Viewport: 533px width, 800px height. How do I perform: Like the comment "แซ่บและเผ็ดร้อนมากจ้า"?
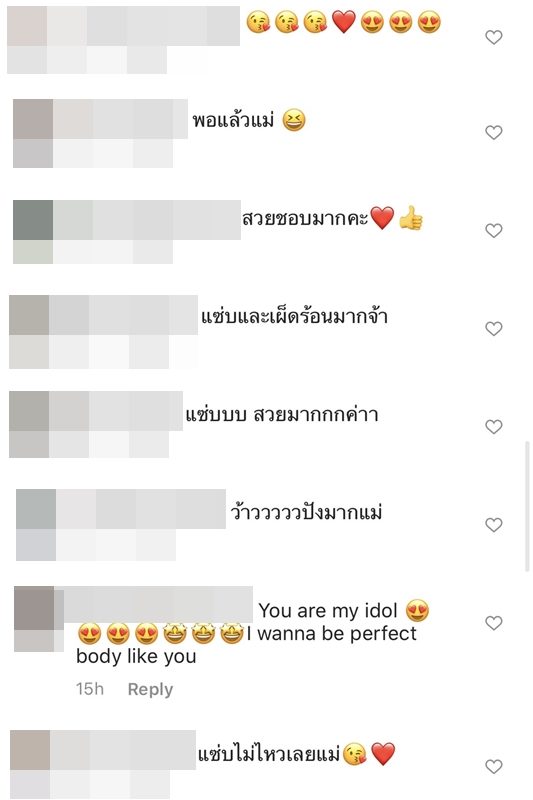point(493,329)
